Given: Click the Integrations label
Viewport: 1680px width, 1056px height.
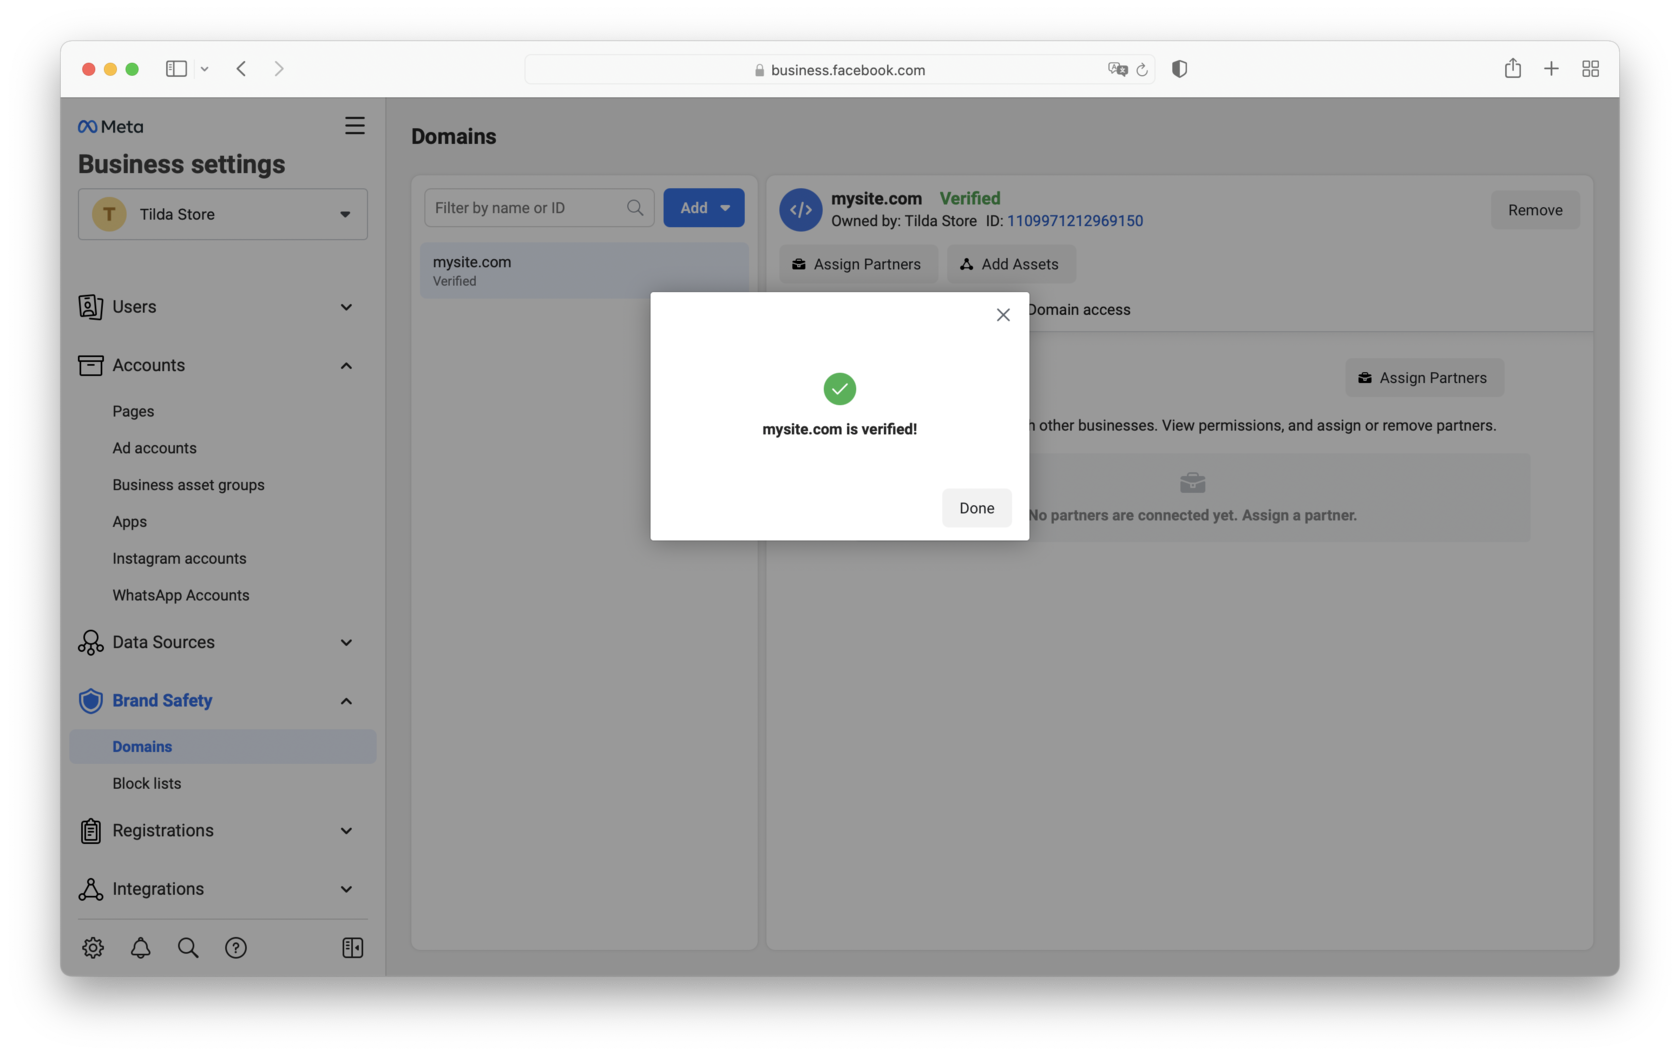Looking at the screenshot, I should click(158, 889).
